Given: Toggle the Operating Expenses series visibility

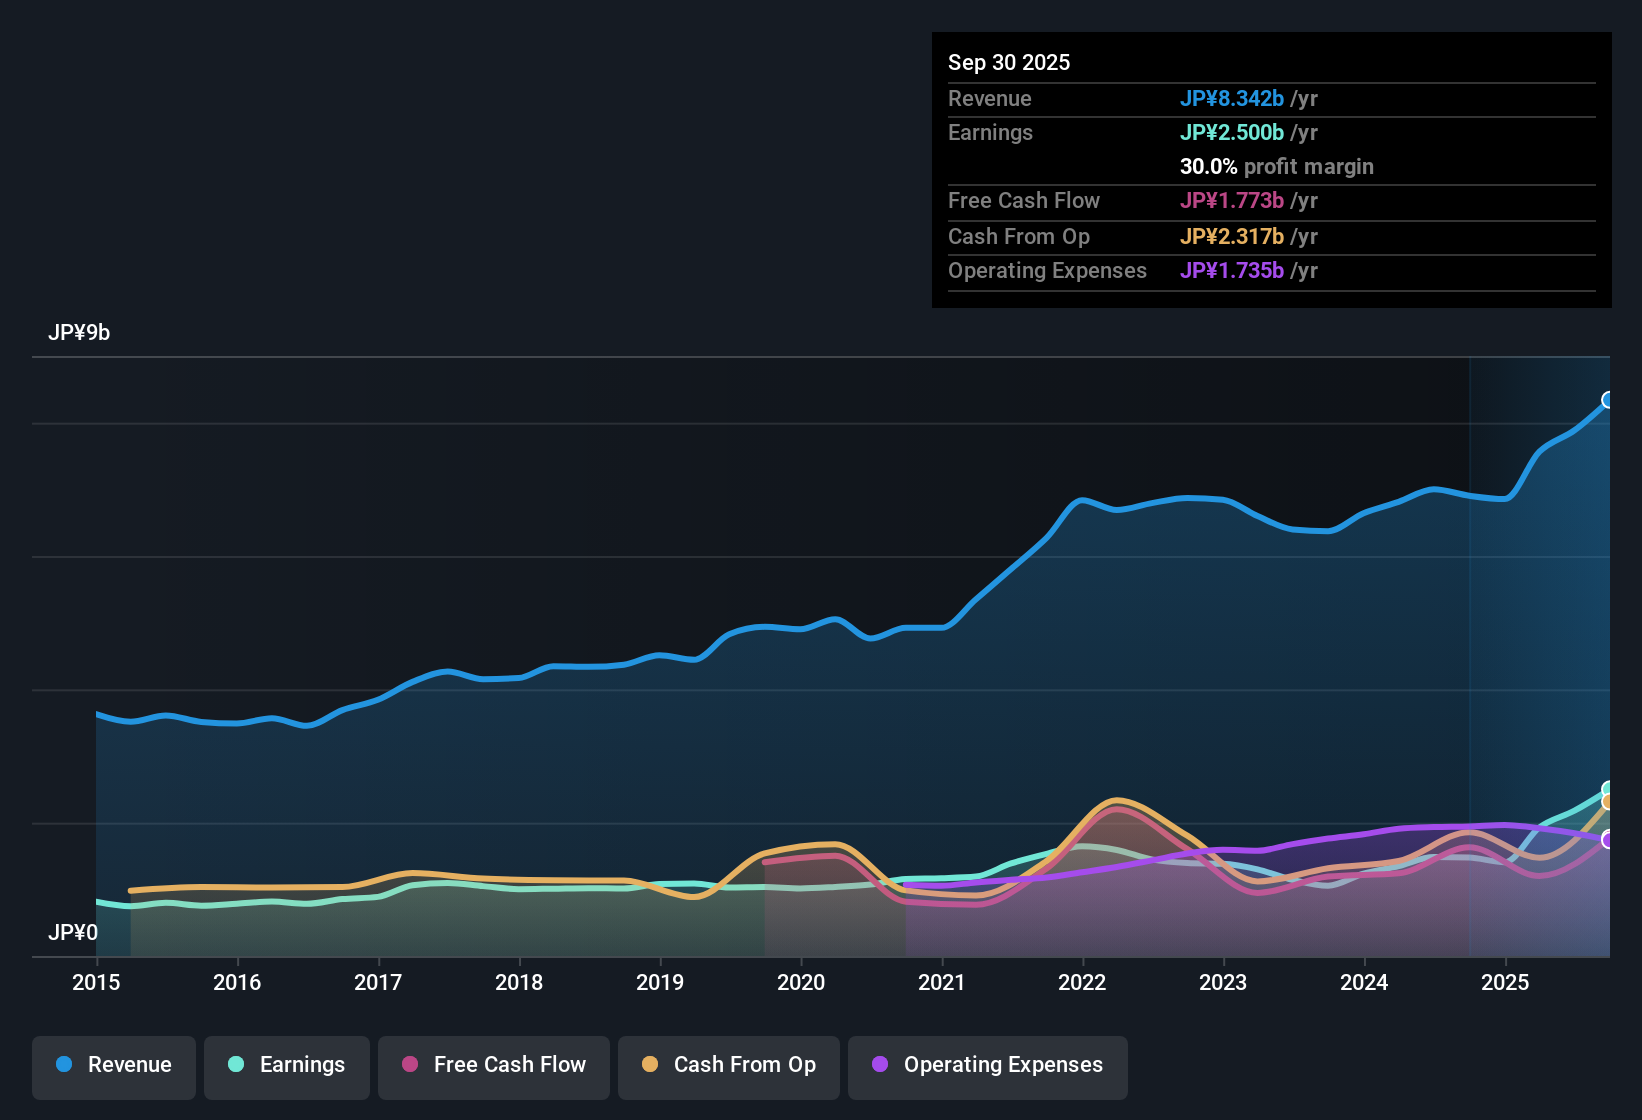Looking at the screenshot, I should pos(987,1065).
